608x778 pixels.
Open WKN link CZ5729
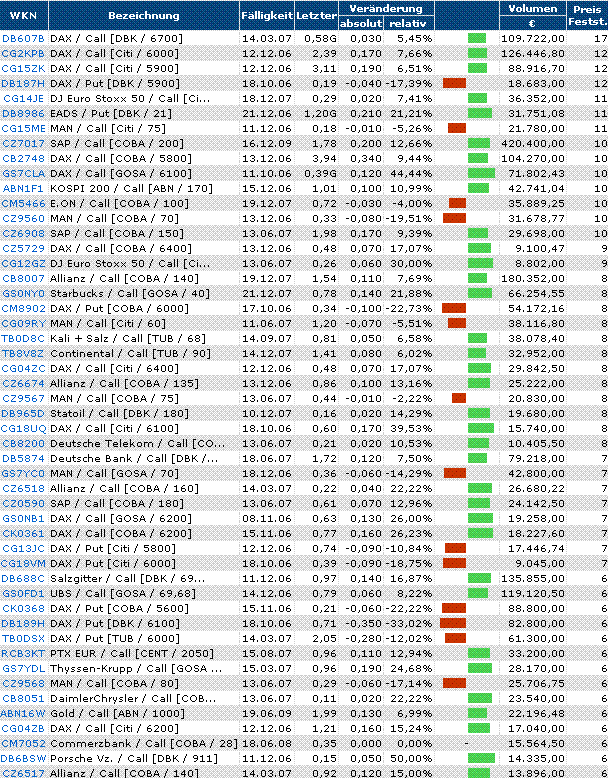(23, 248)
